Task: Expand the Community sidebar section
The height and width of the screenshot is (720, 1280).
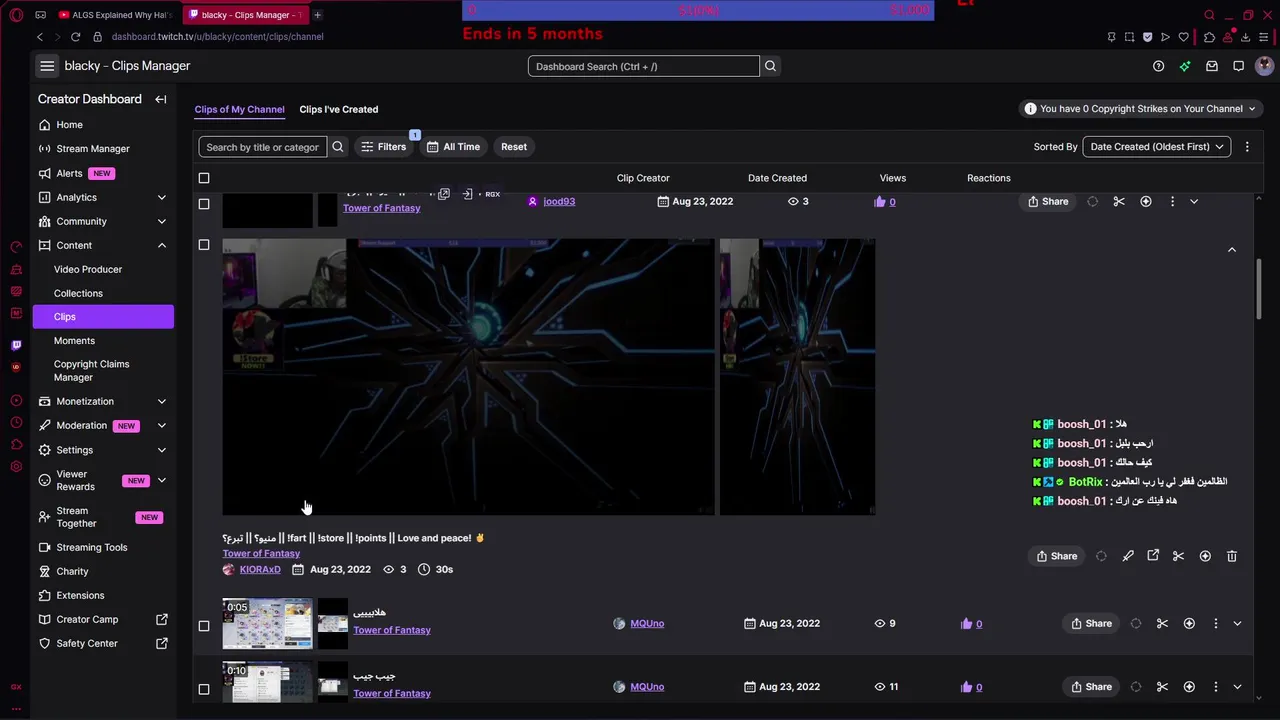Action: (x=161, y=221)
